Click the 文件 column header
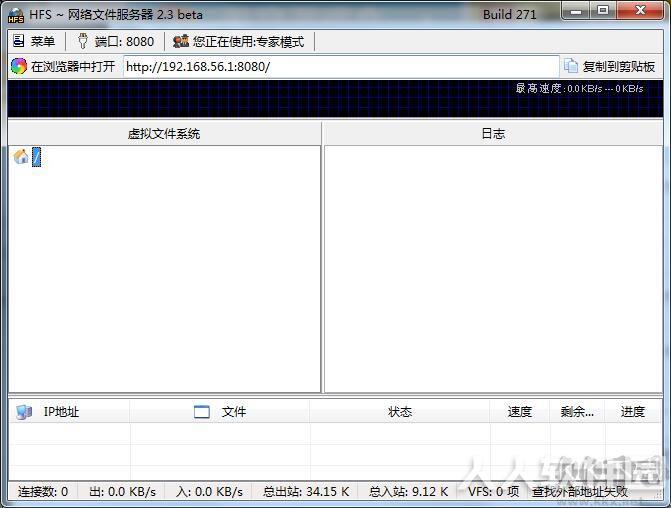The width and height of the screenshot is (671, 508). pyautogui.click(x=220, y=412)
